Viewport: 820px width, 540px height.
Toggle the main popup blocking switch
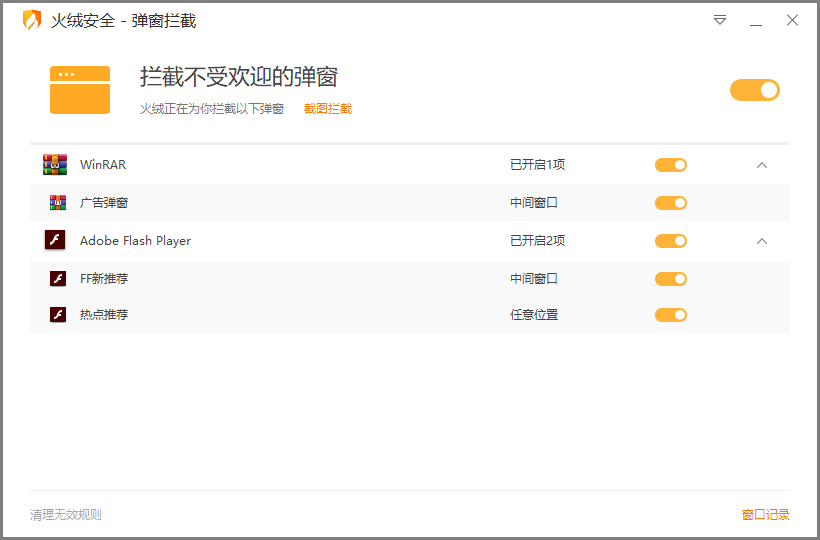(754, 90)
